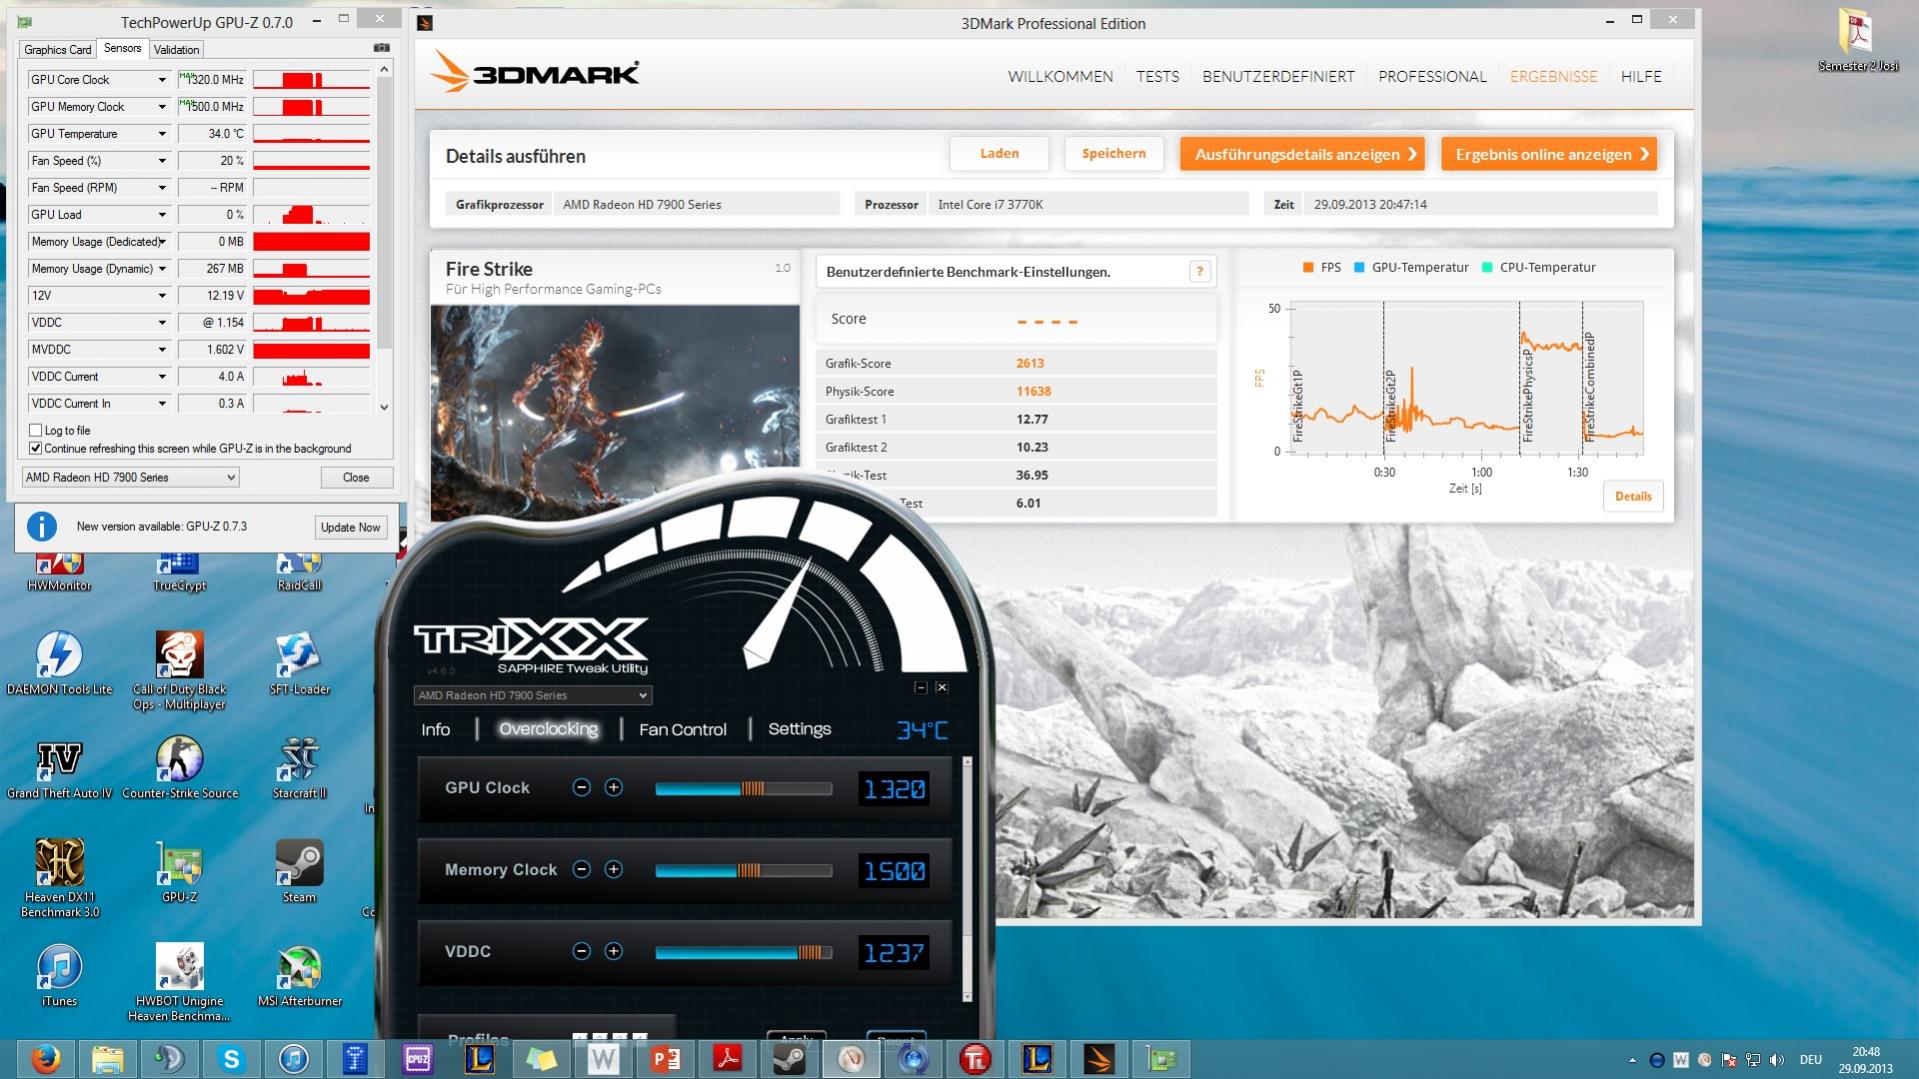Open the iTunes desktop shortcut
This screenshot has width=1919, height=1079.
(x=59, y=975)
